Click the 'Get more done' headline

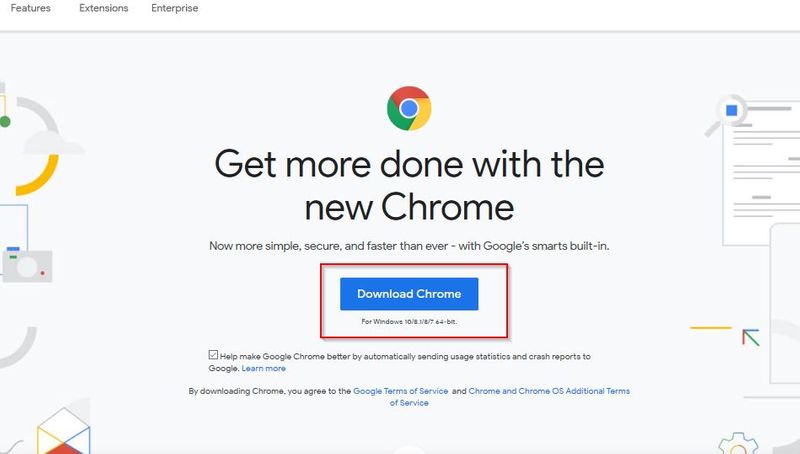(x=409, y=185)
